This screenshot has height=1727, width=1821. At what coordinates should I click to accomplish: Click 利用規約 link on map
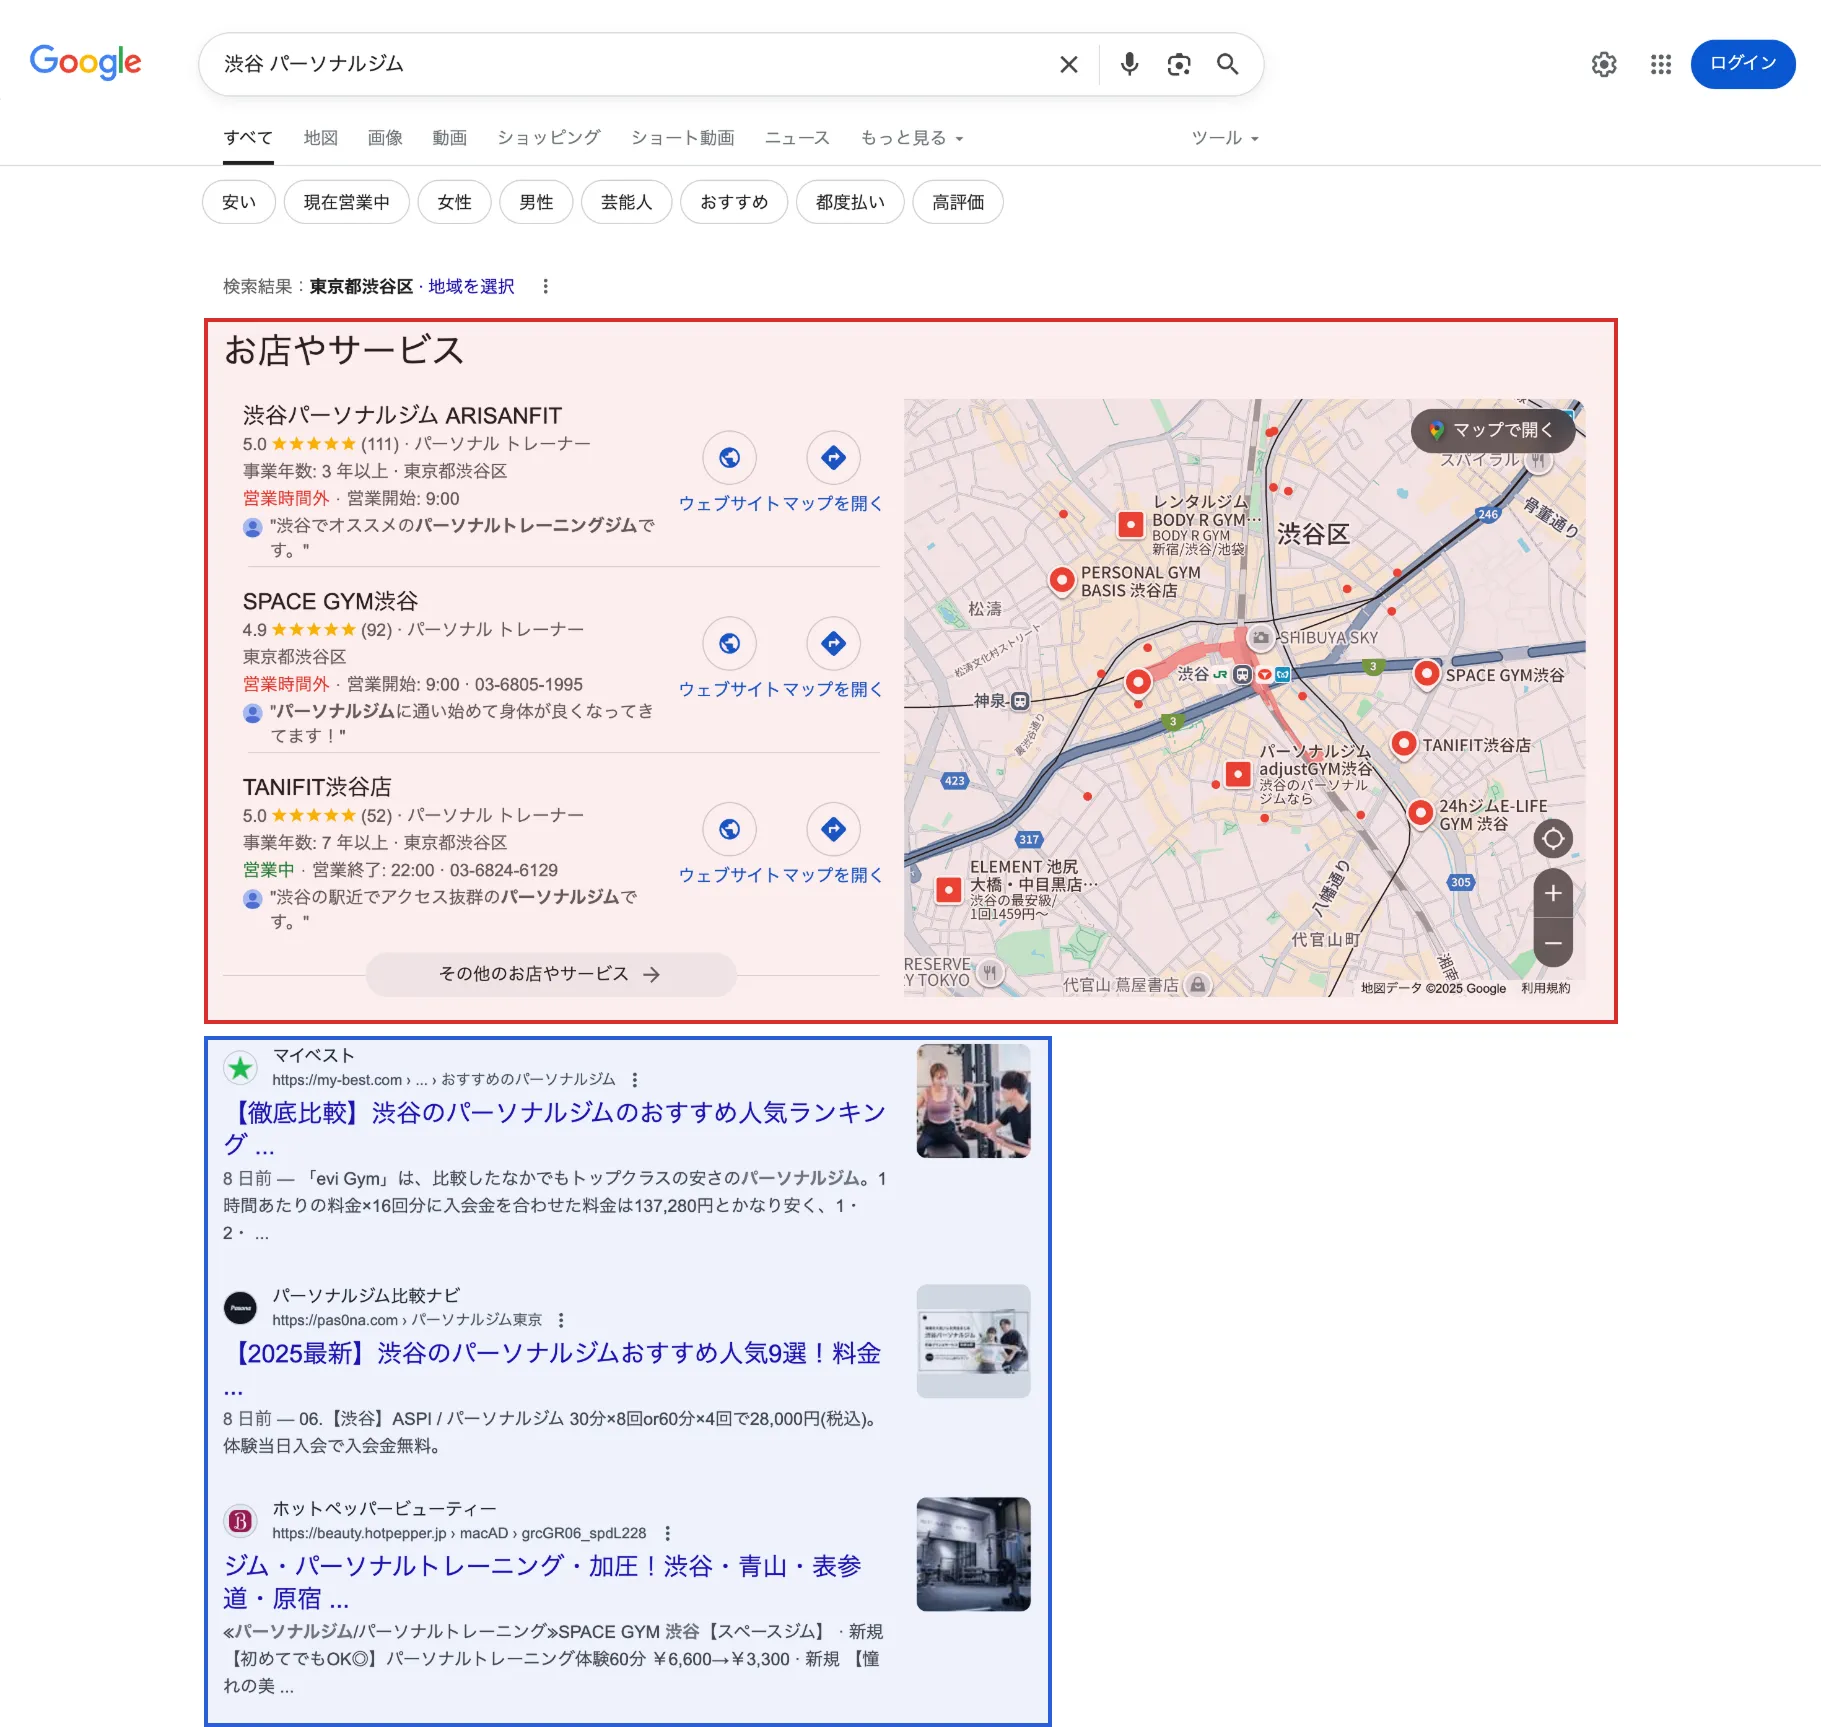(1546, 988)
